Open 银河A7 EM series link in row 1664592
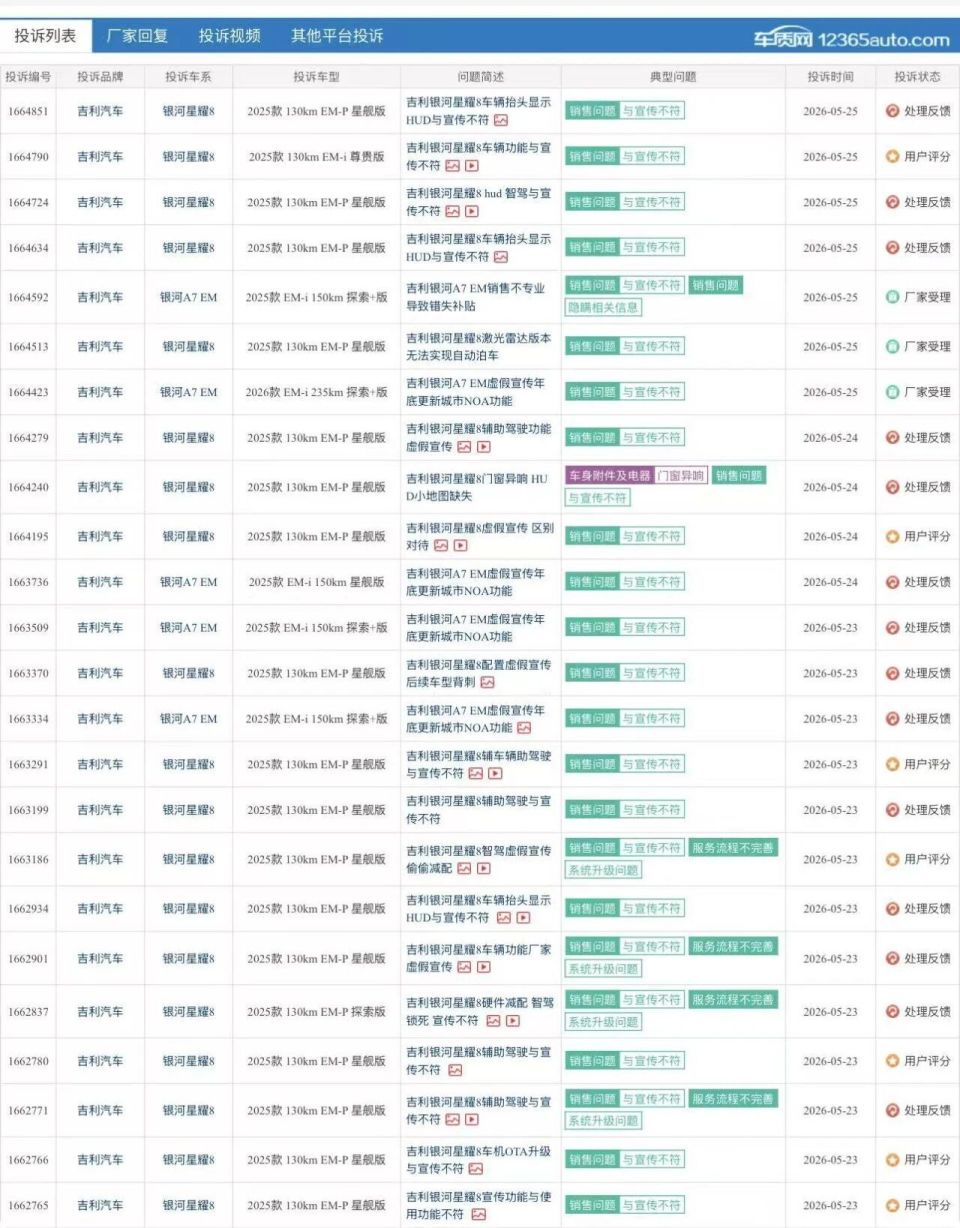 coord(189,297)
